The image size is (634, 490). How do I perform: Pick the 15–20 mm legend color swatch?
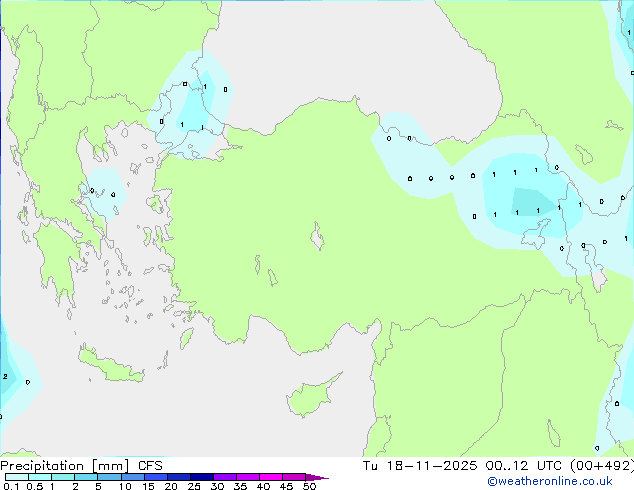tap(156, 477)
